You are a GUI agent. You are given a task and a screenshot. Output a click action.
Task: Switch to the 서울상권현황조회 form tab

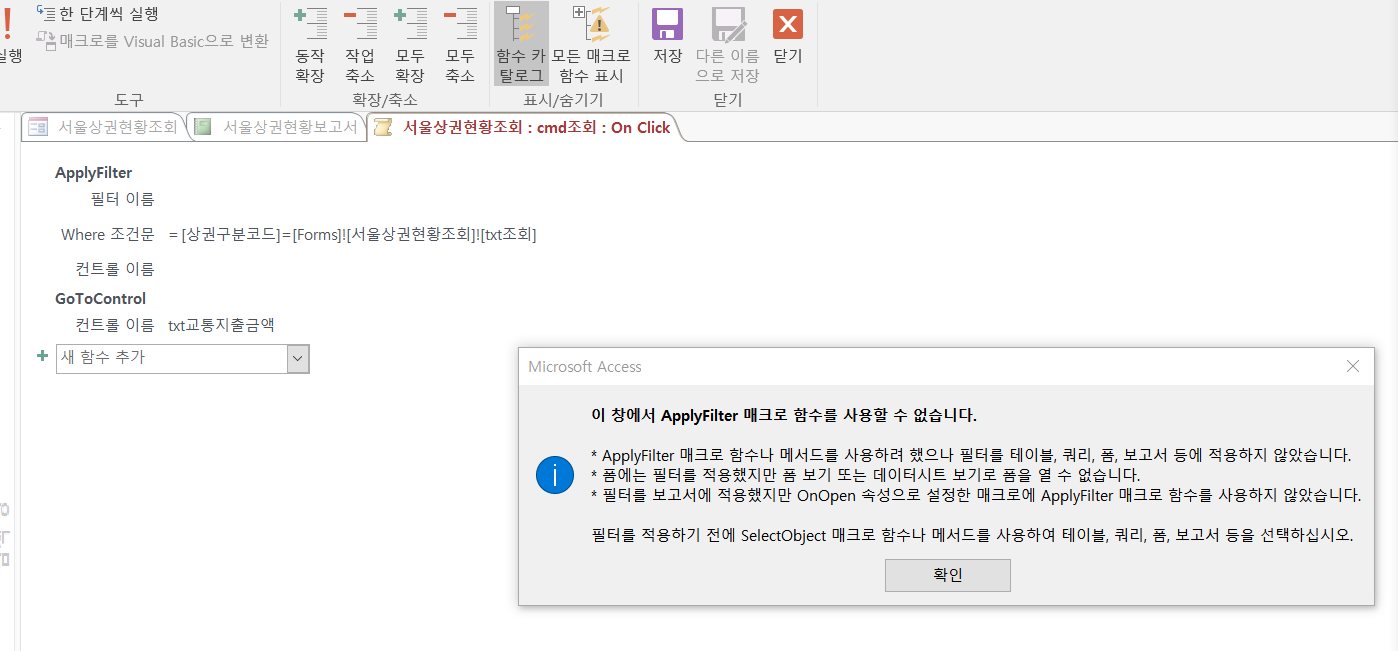105,127
